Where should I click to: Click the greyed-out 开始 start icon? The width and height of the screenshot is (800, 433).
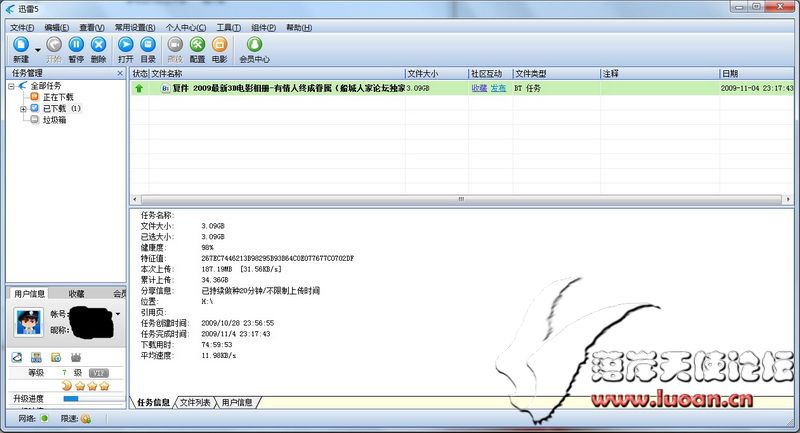coord(54,45)
